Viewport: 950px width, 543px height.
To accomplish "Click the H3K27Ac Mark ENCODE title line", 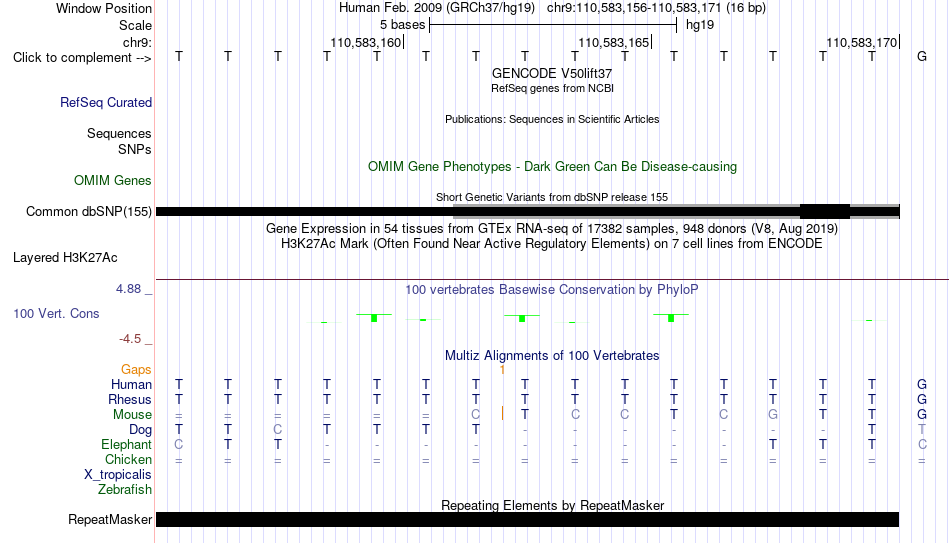I will coord(552,244).
